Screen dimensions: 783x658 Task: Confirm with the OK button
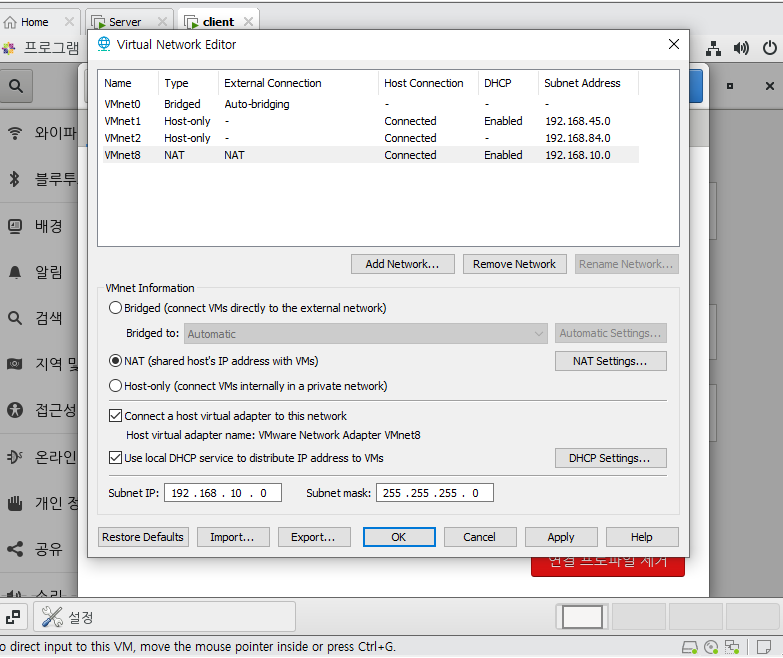pos(399,537)
